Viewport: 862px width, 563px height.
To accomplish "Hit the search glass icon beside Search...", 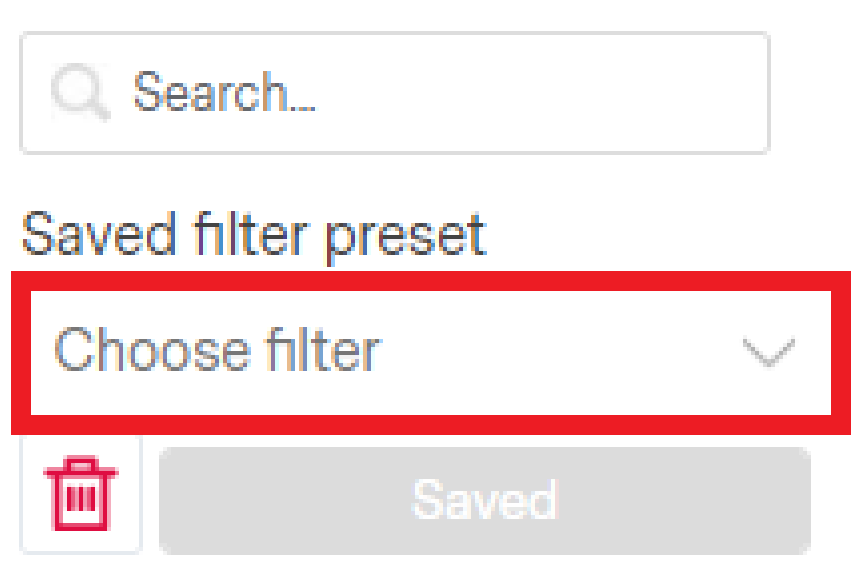I will (80, 94).
